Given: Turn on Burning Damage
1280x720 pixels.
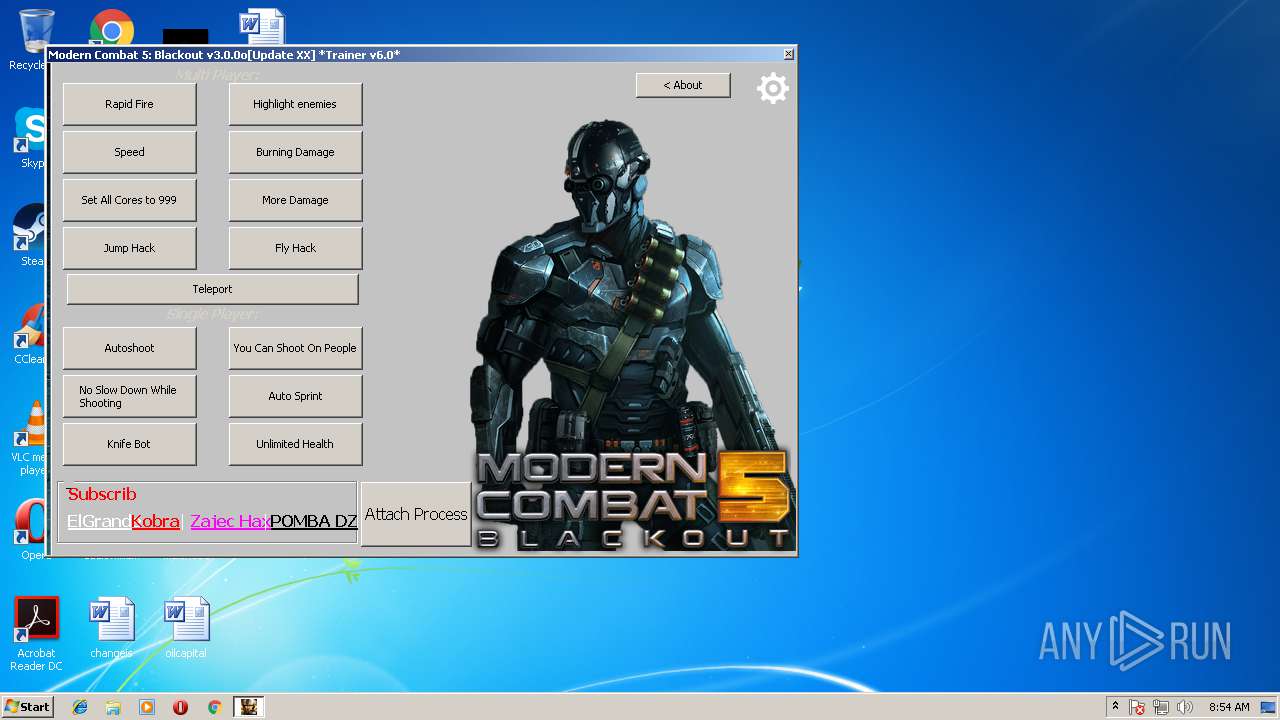Looking at the screenshot, I should [295, 152].
